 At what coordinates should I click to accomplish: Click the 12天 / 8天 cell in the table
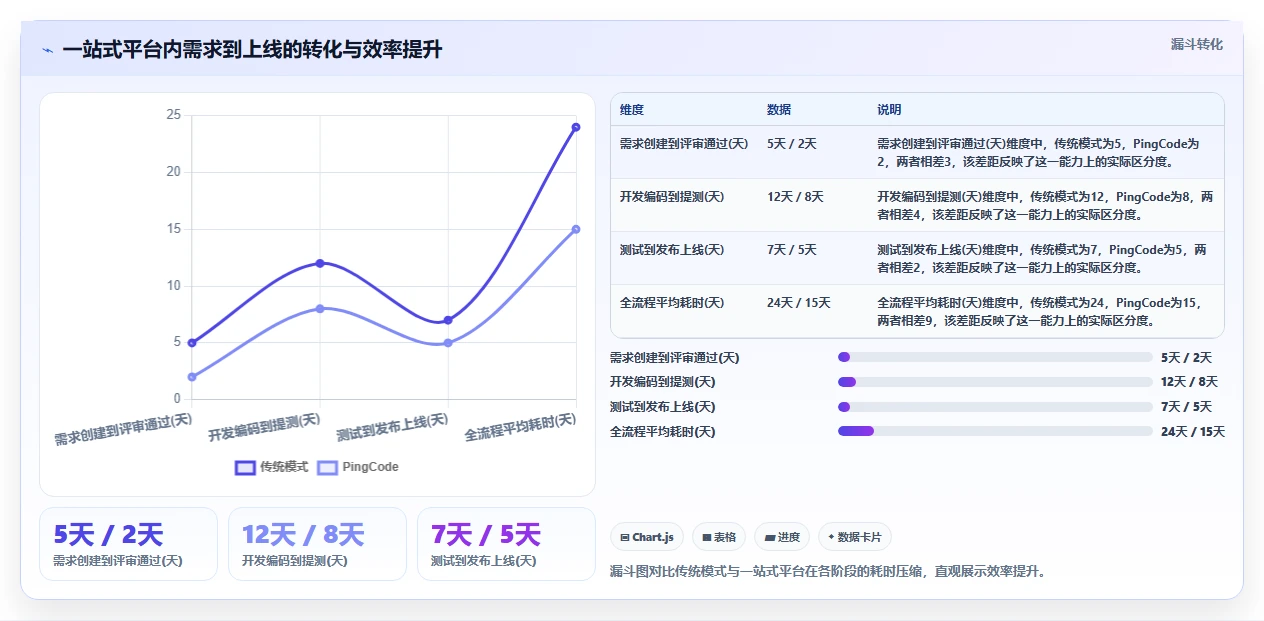tap(796, 197)
